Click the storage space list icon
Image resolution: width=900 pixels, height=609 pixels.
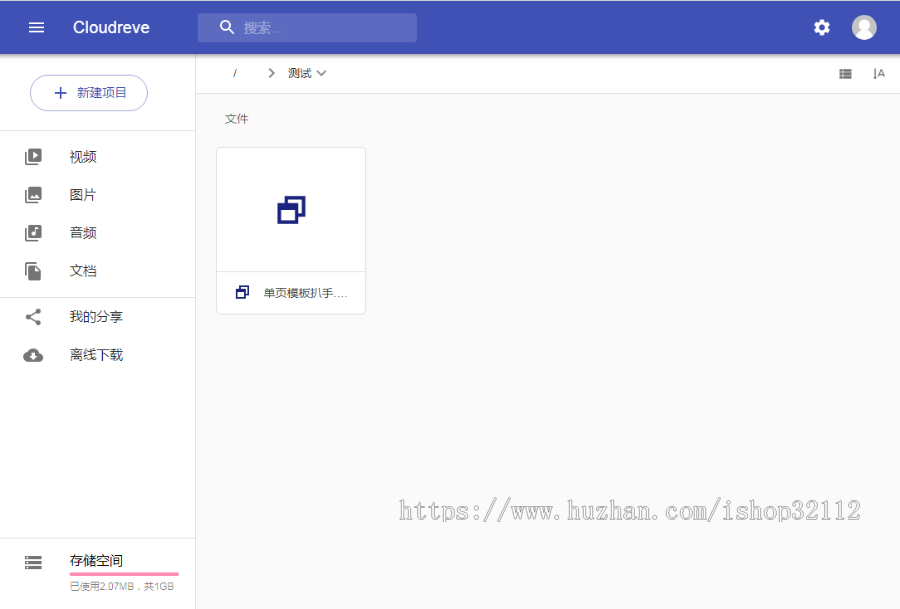click(33, 563)
